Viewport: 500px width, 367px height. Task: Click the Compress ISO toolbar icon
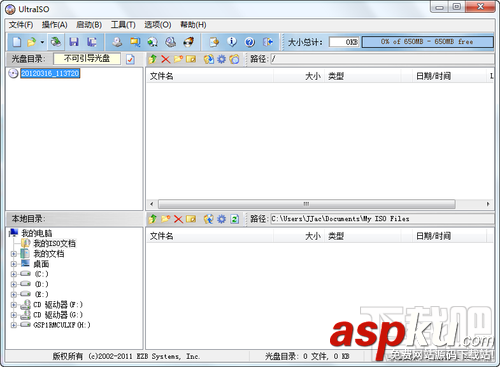point(153,42)
